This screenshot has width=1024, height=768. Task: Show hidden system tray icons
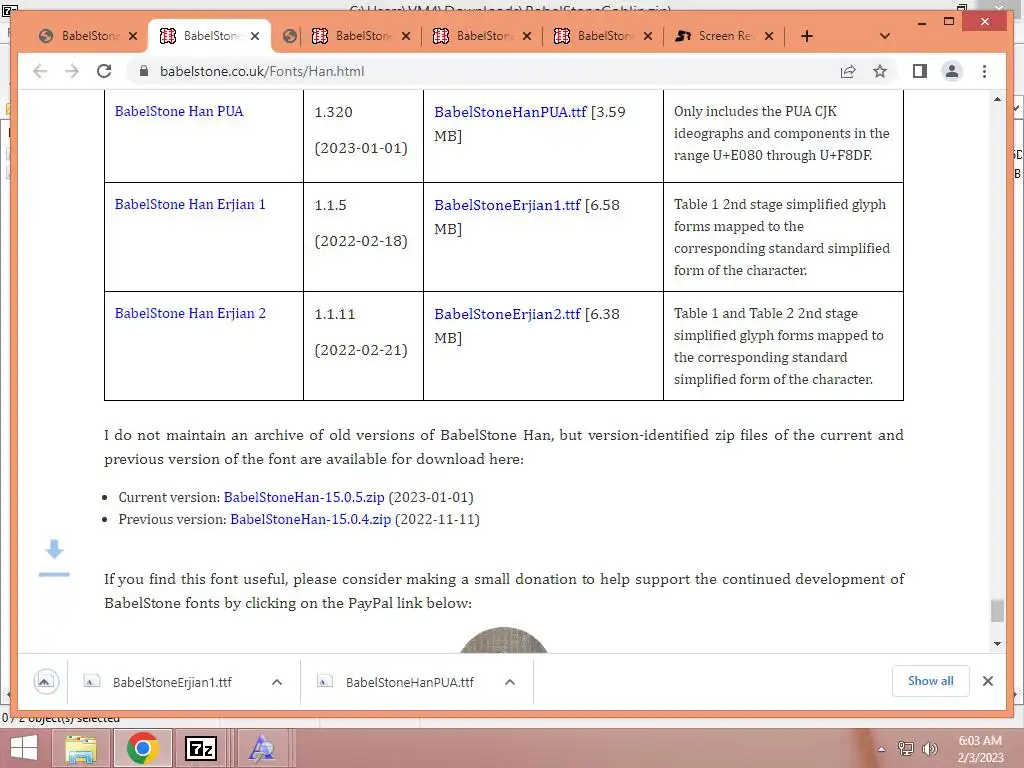click(x=882, y=749)
